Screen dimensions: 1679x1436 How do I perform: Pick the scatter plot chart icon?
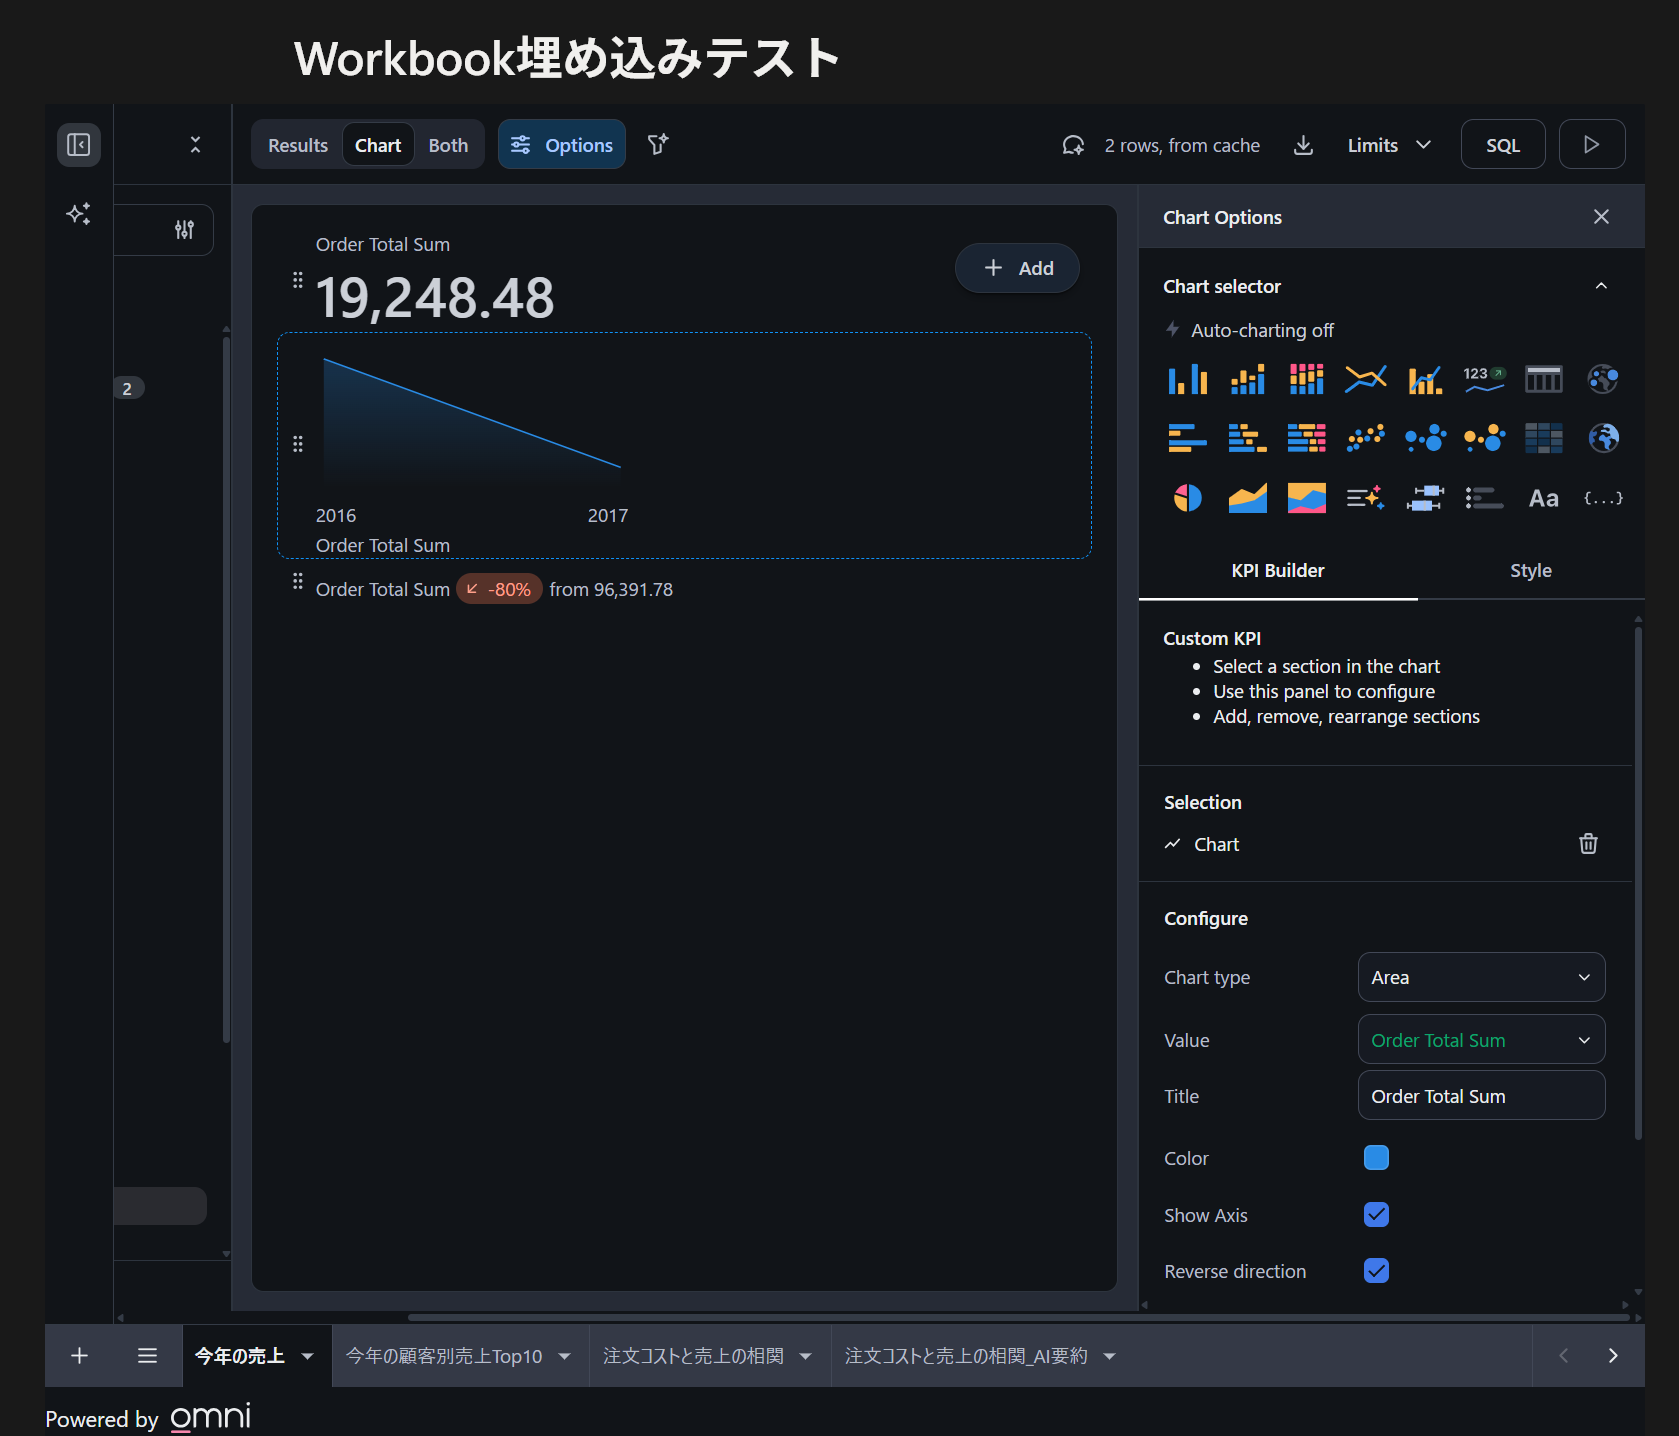coord(1365,438)
